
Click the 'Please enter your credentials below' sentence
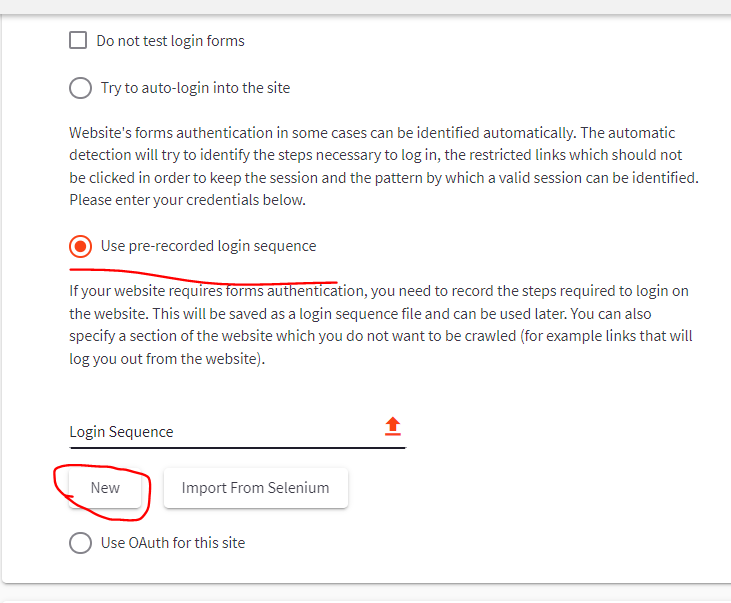coord(187,200)
